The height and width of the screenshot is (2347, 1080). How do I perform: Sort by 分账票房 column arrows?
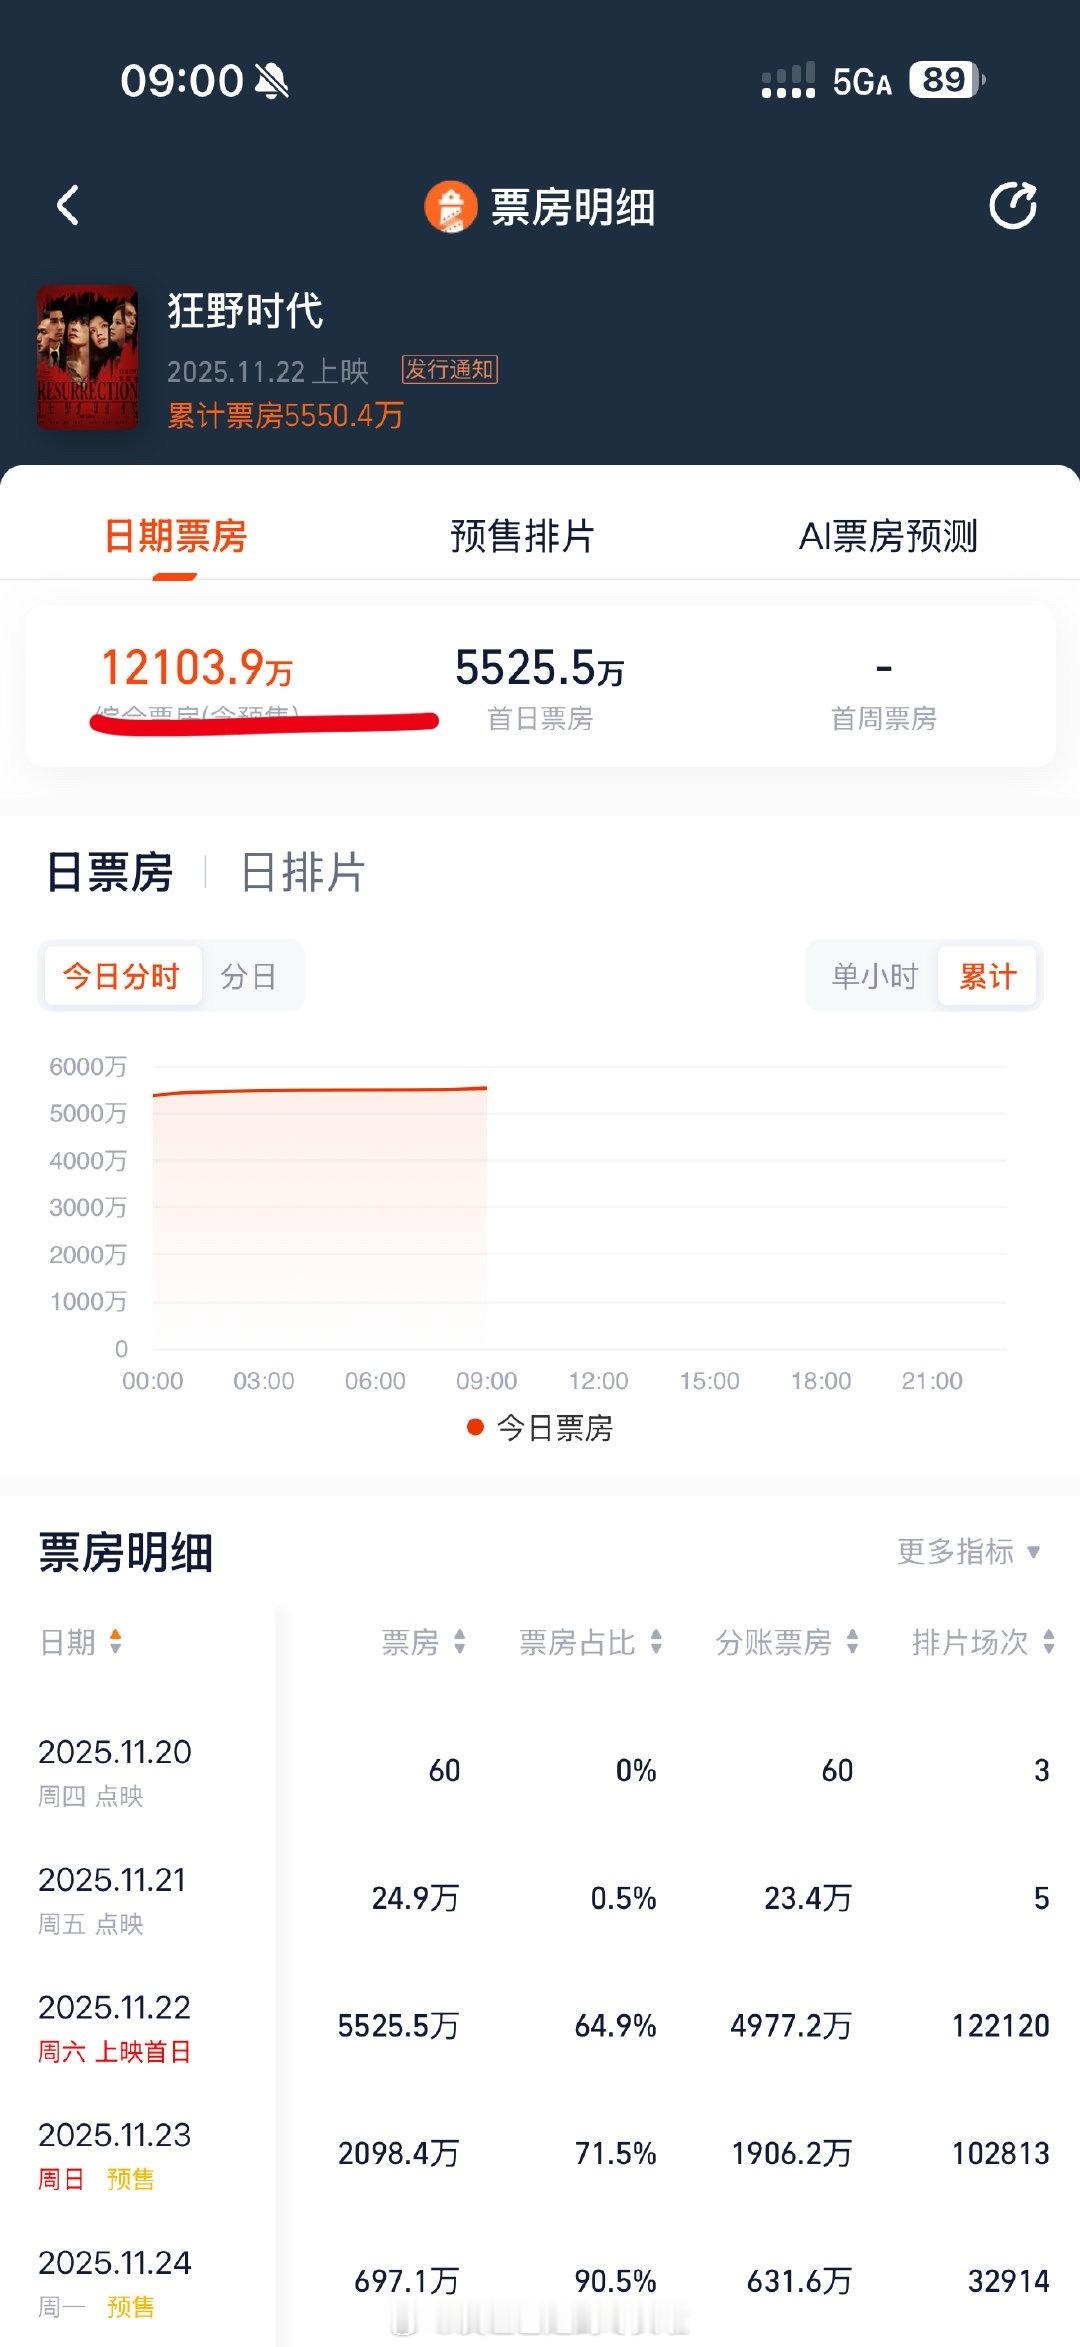click(852, 1641)
